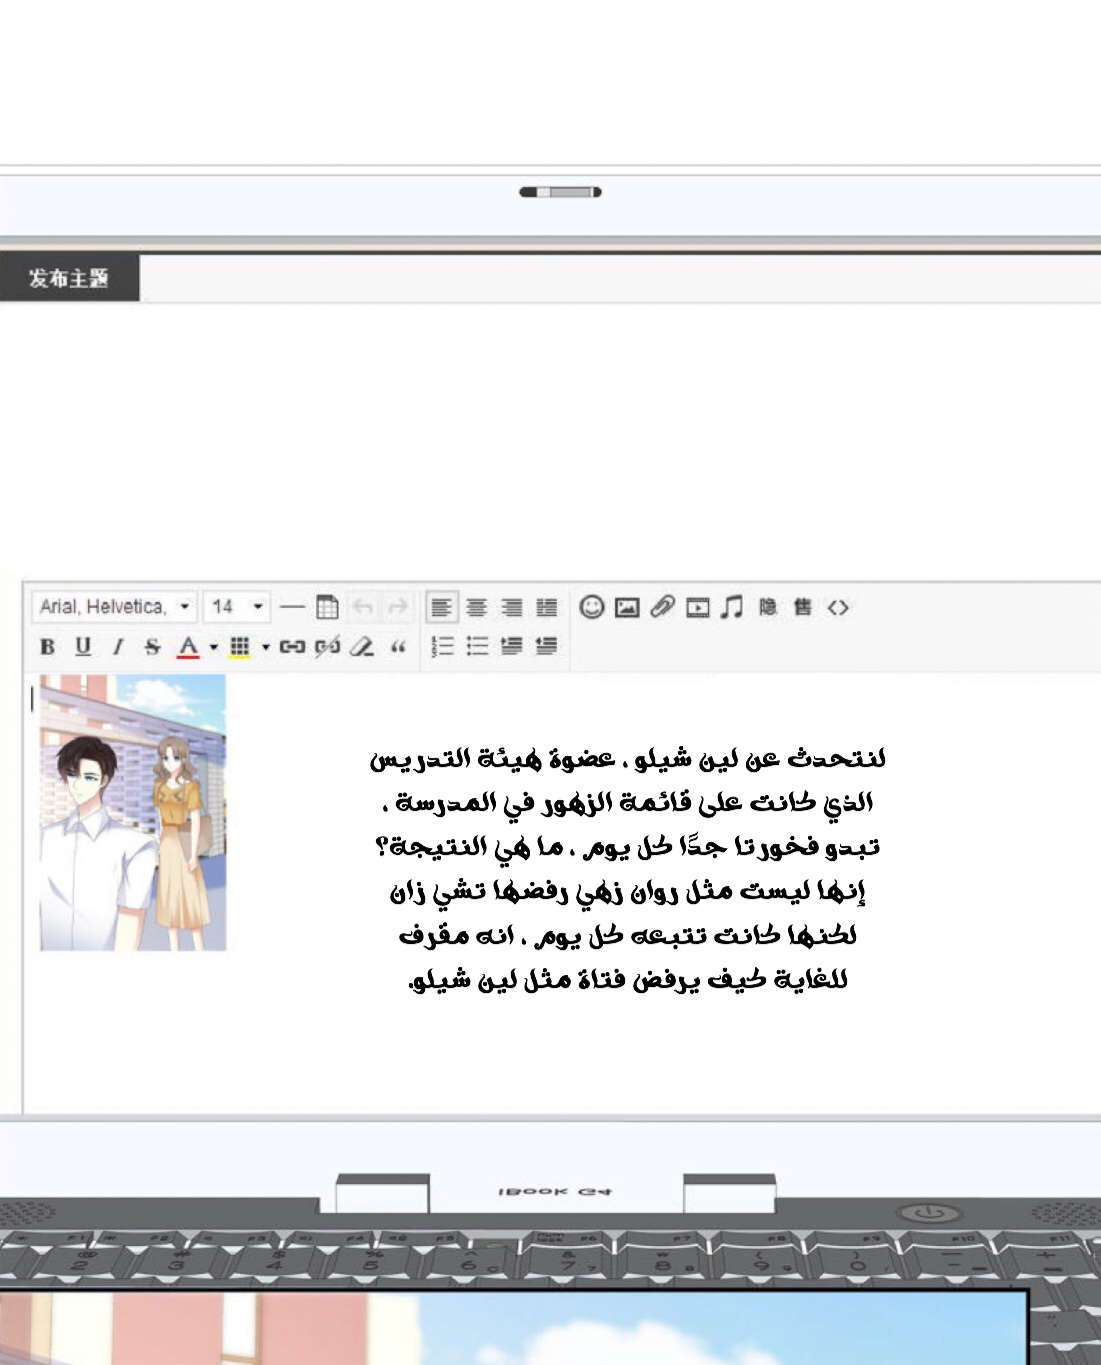Center align the text
The height and width of the screenshot is (1365, 1101).
tap(477, 607)
